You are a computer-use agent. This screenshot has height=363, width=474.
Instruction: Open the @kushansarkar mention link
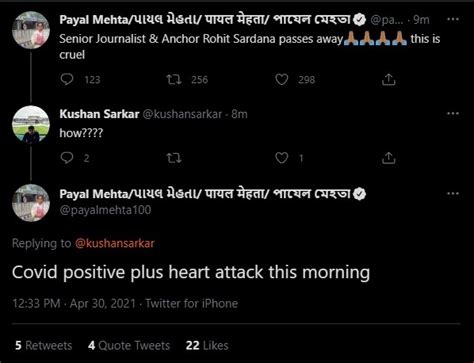tap(115, 243)
